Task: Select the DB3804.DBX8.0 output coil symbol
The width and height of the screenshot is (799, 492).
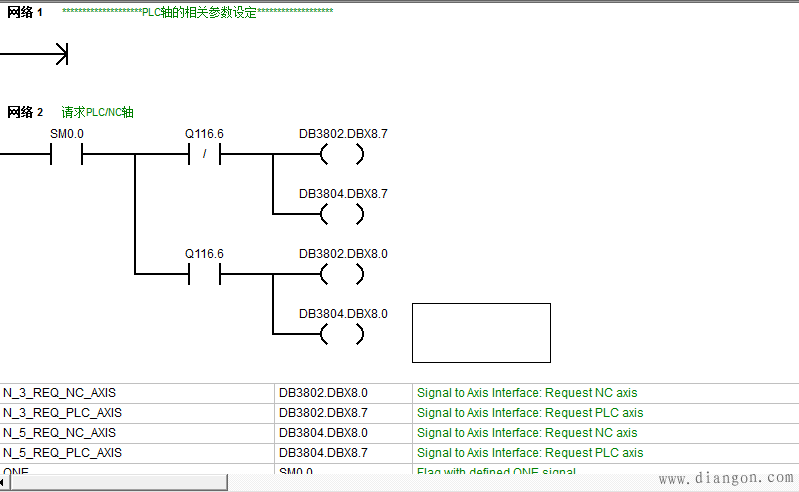Action: pyautogui.click(x=342, y=334)
